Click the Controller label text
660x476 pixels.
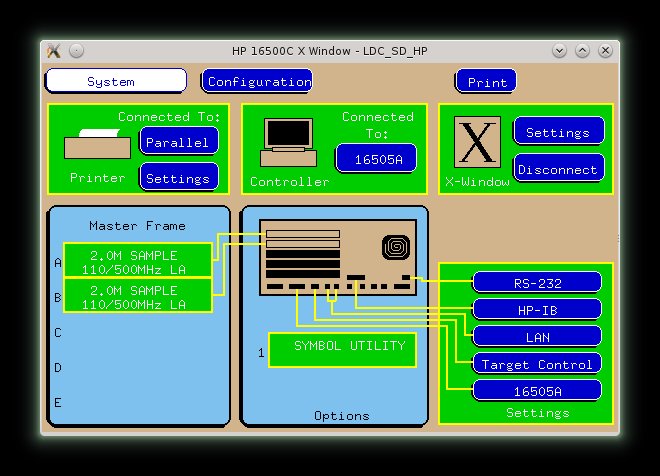click(x=289, y=182)
